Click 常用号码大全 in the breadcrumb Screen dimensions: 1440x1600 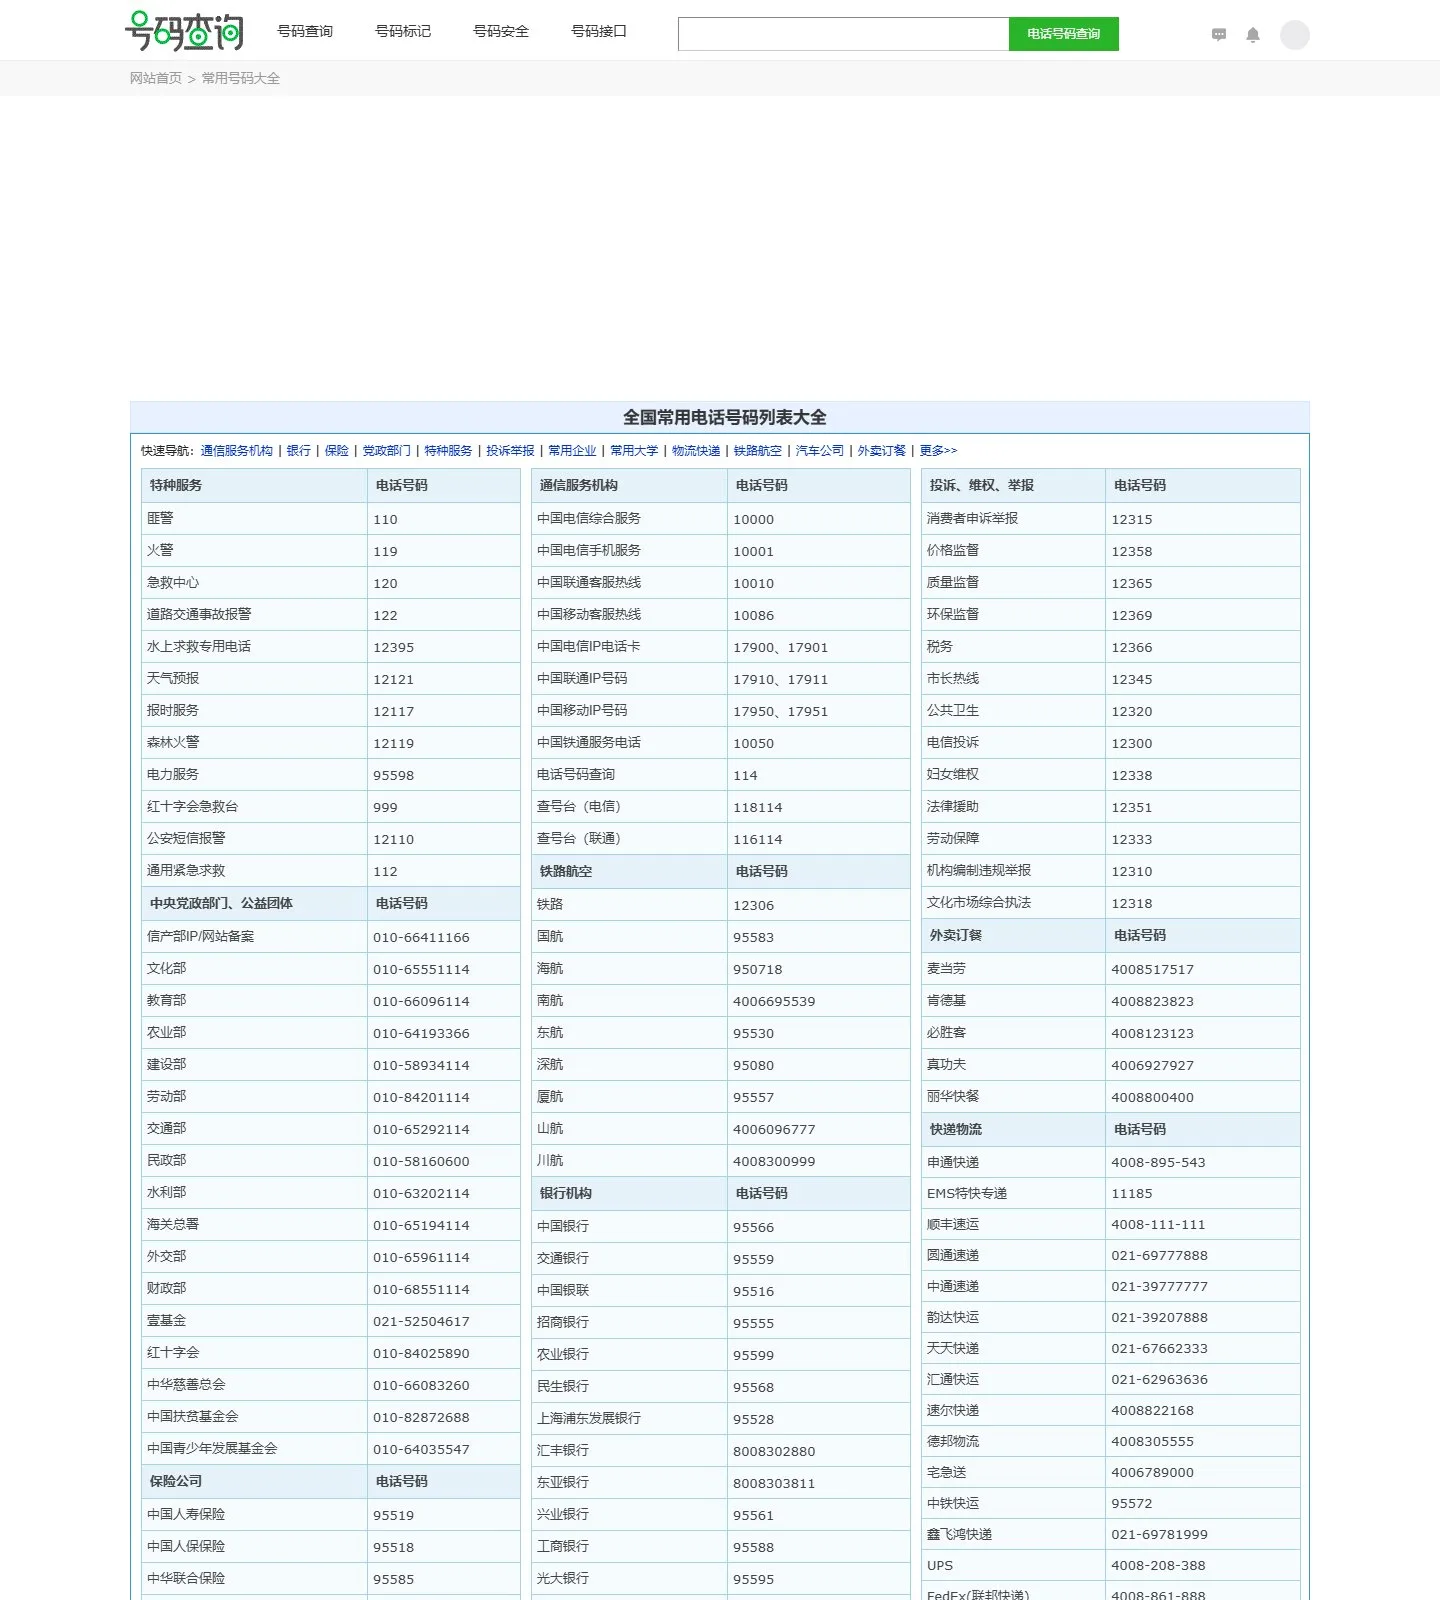tap(241, 78)
